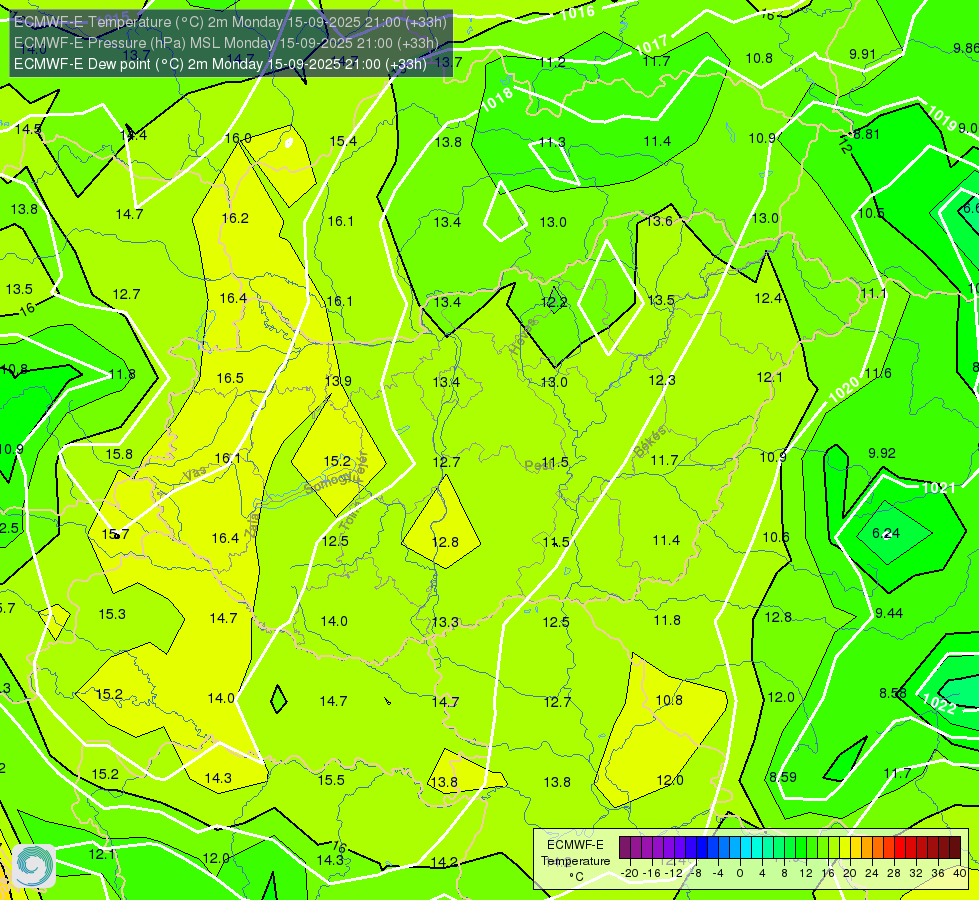The width and height of the screenshot is (979, 900).
Task: Click the 10.6 temperature value
Action: [x=775, y=537]
